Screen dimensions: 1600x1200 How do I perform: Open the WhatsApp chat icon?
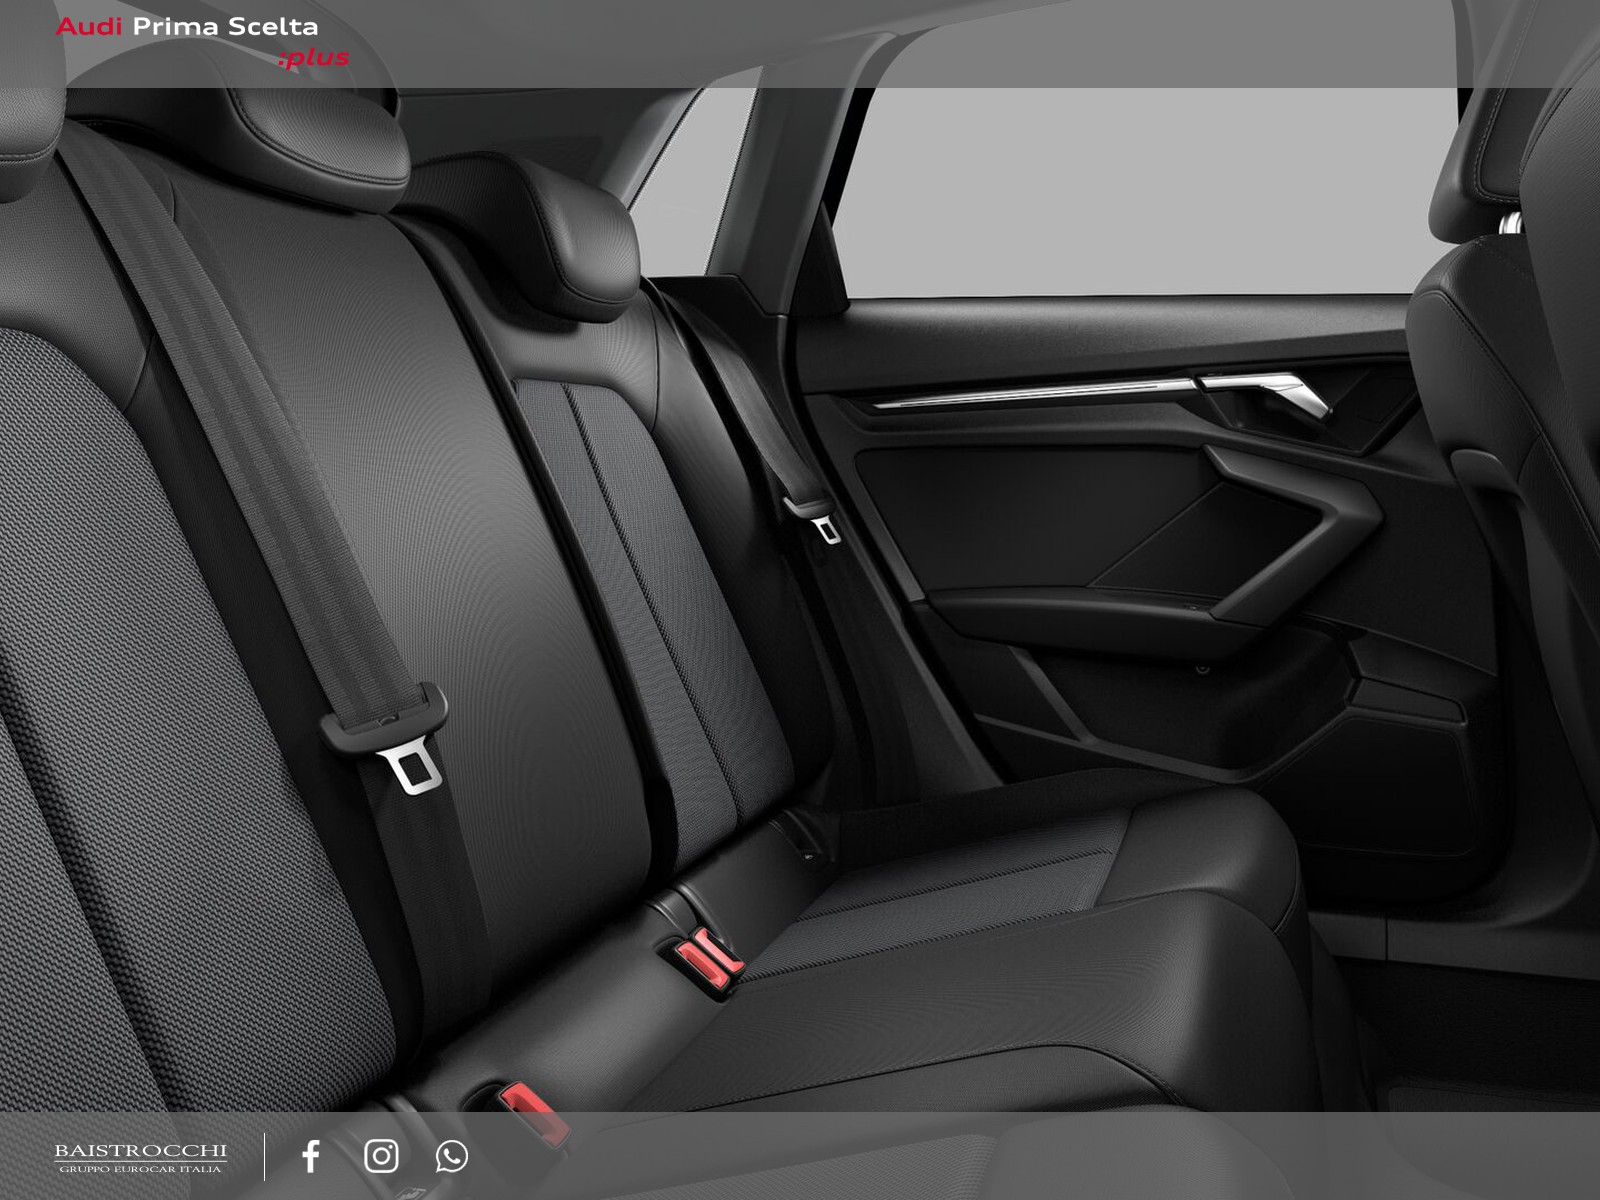(x=452, y=1156)
